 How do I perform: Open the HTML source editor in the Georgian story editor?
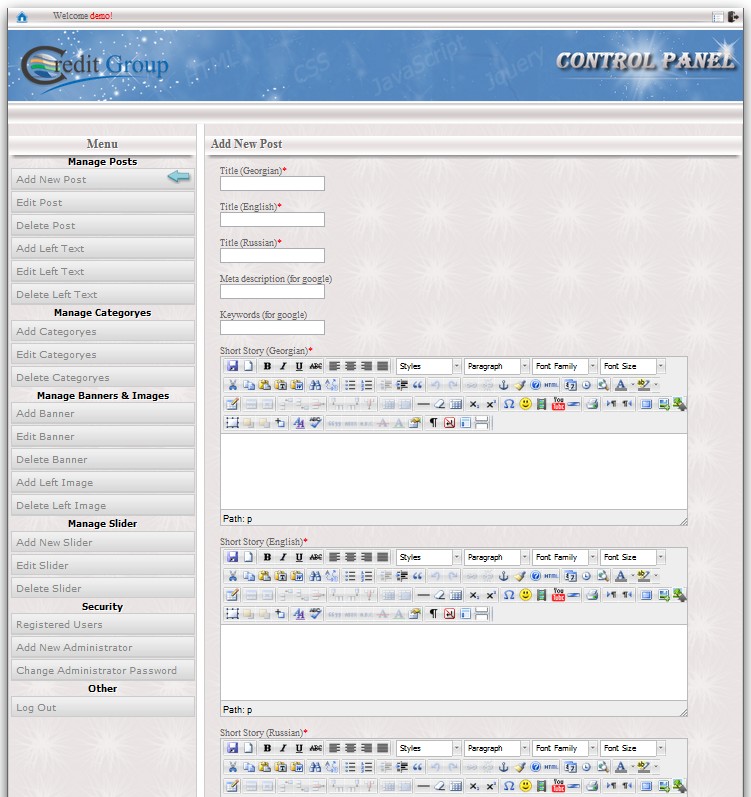552,385
